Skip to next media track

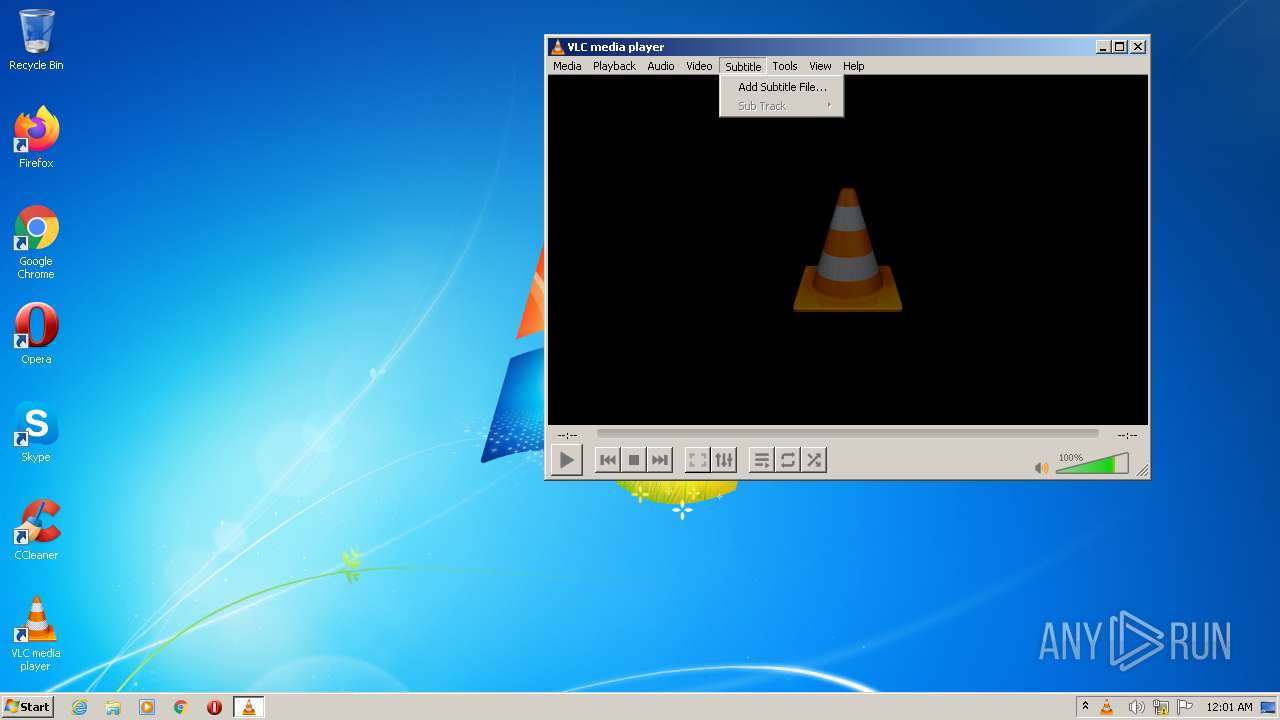pos(659,460)
